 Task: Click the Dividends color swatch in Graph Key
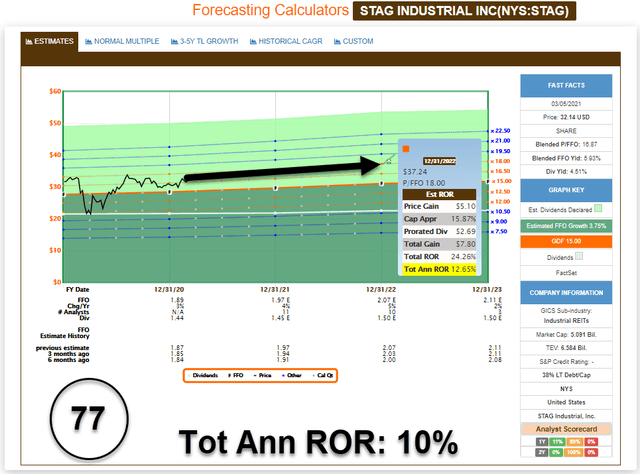(x=579, y=256)
